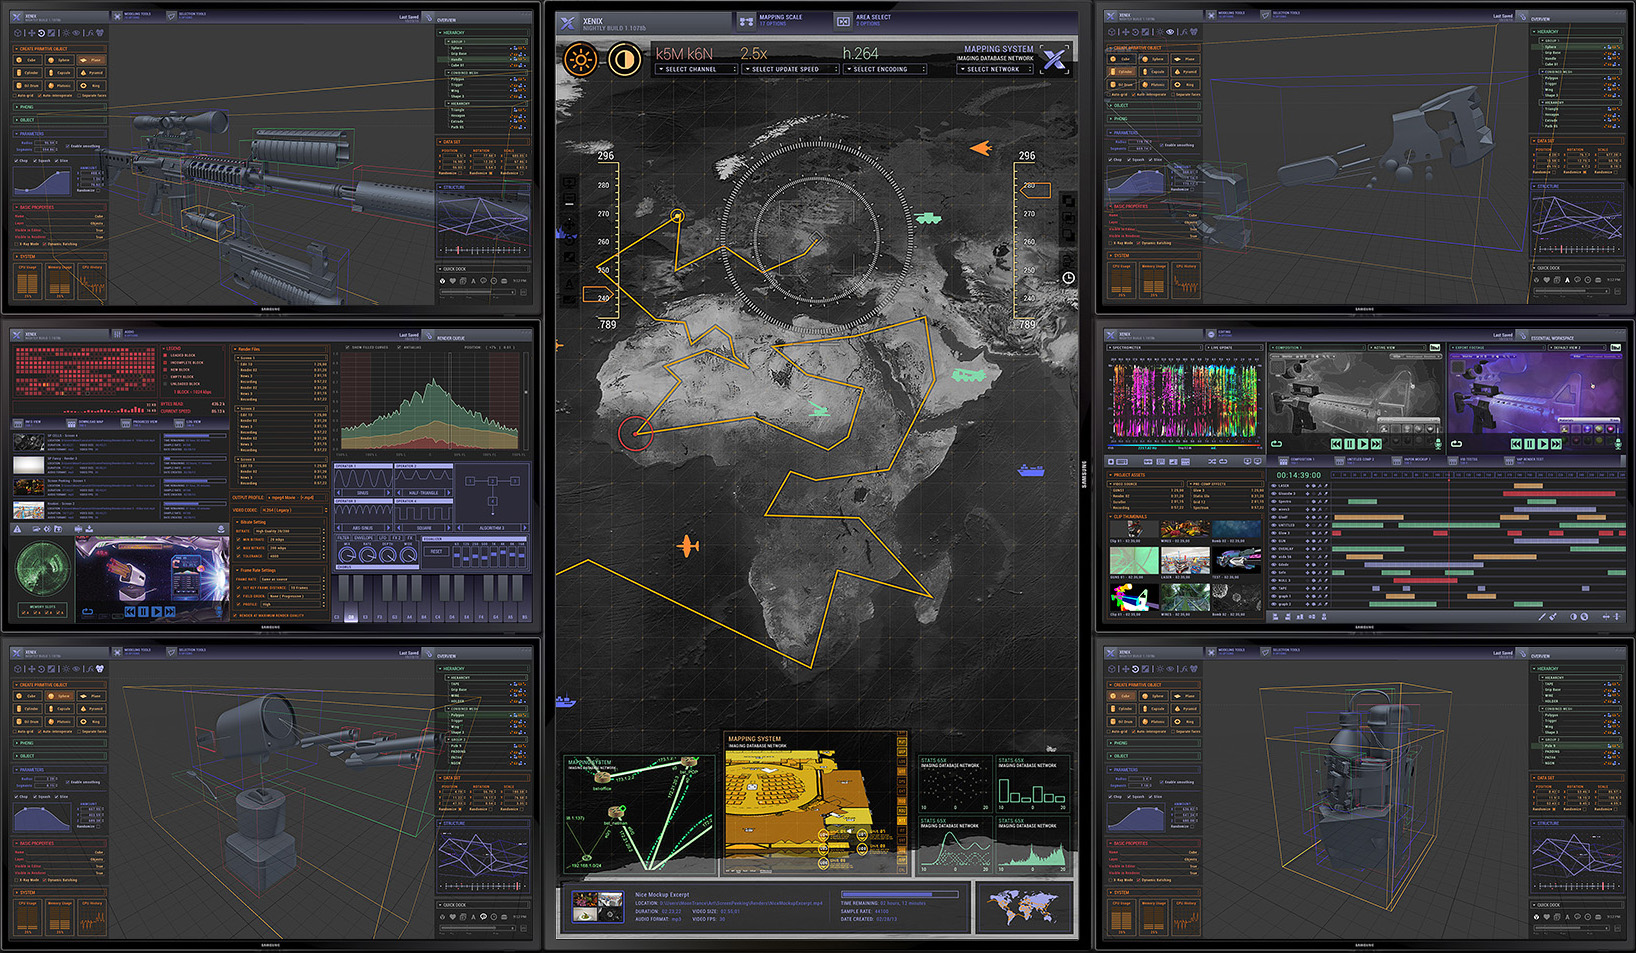Open the Envelope tab in the synth panel
The image size is (1636, 953).
[361, 538]
